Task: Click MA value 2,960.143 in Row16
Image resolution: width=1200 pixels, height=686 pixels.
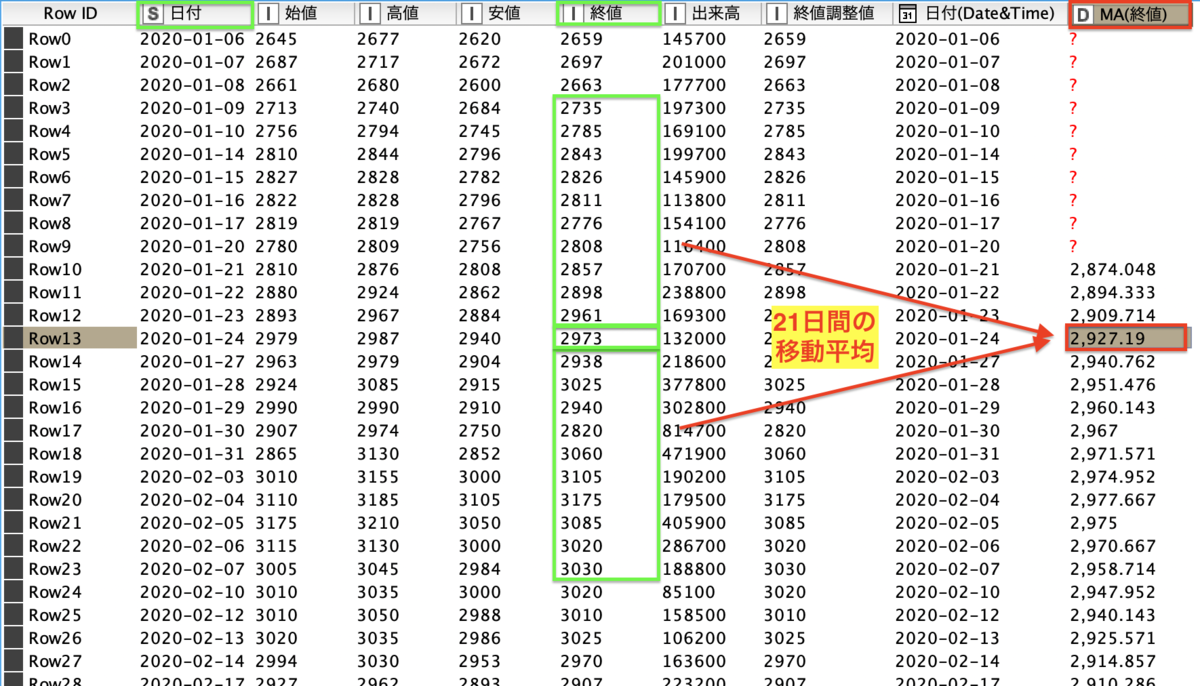Action: (1112, 407)
